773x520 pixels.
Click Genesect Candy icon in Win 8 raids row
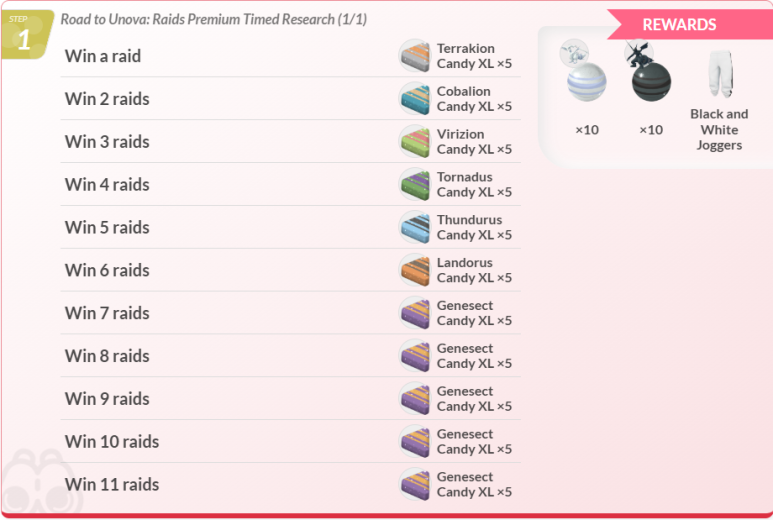click(415, 356)
